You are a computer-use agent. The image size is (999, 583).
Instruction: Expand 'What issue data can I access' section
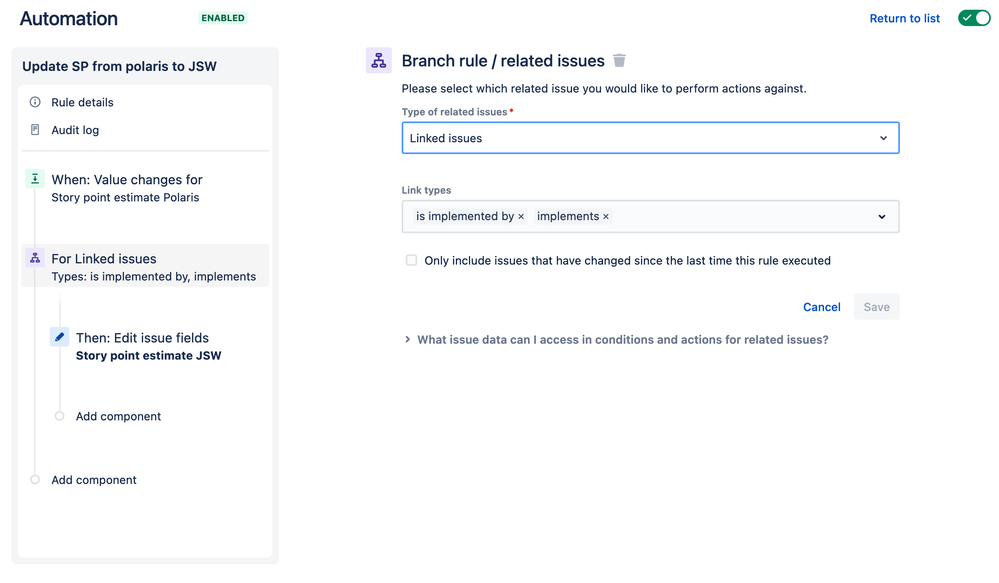407,340
